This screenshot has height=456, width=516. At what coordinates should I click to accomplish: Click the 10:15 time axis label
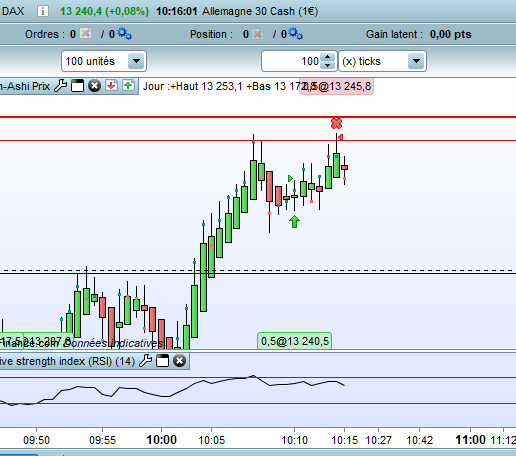[345, 440]
